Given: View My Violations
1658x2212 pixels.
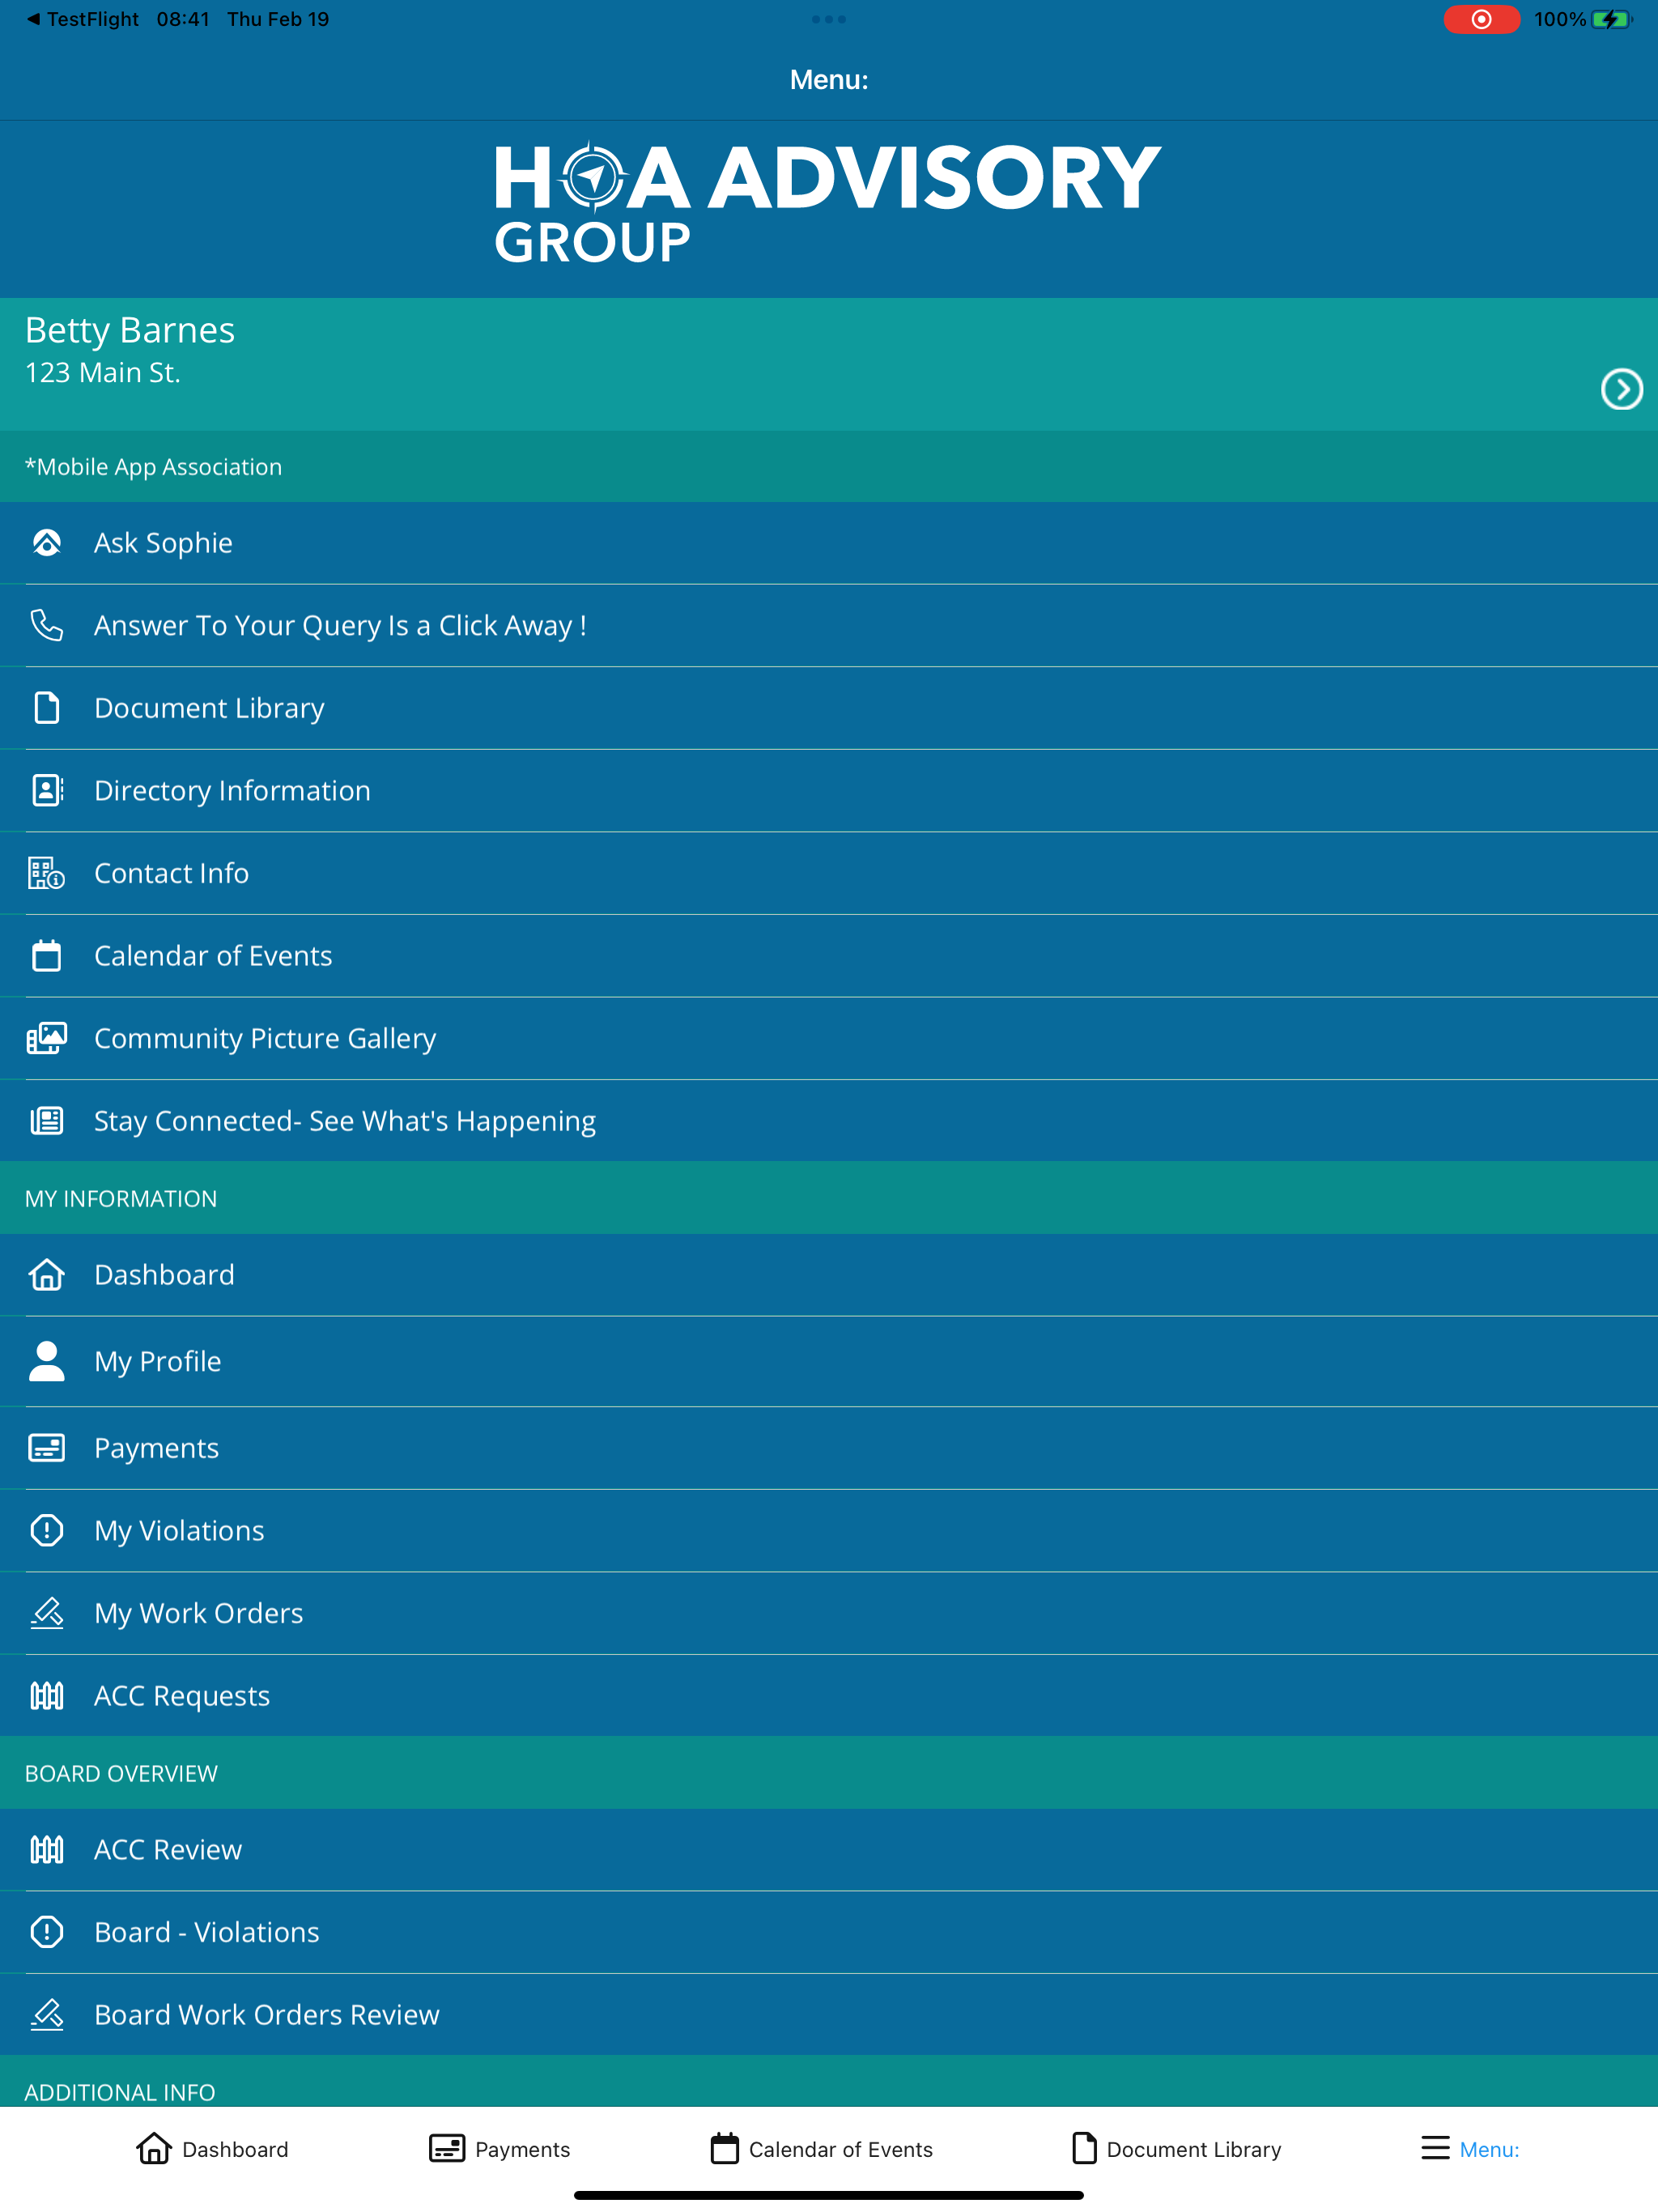Looking at the screenshot, I should 829,1530.
